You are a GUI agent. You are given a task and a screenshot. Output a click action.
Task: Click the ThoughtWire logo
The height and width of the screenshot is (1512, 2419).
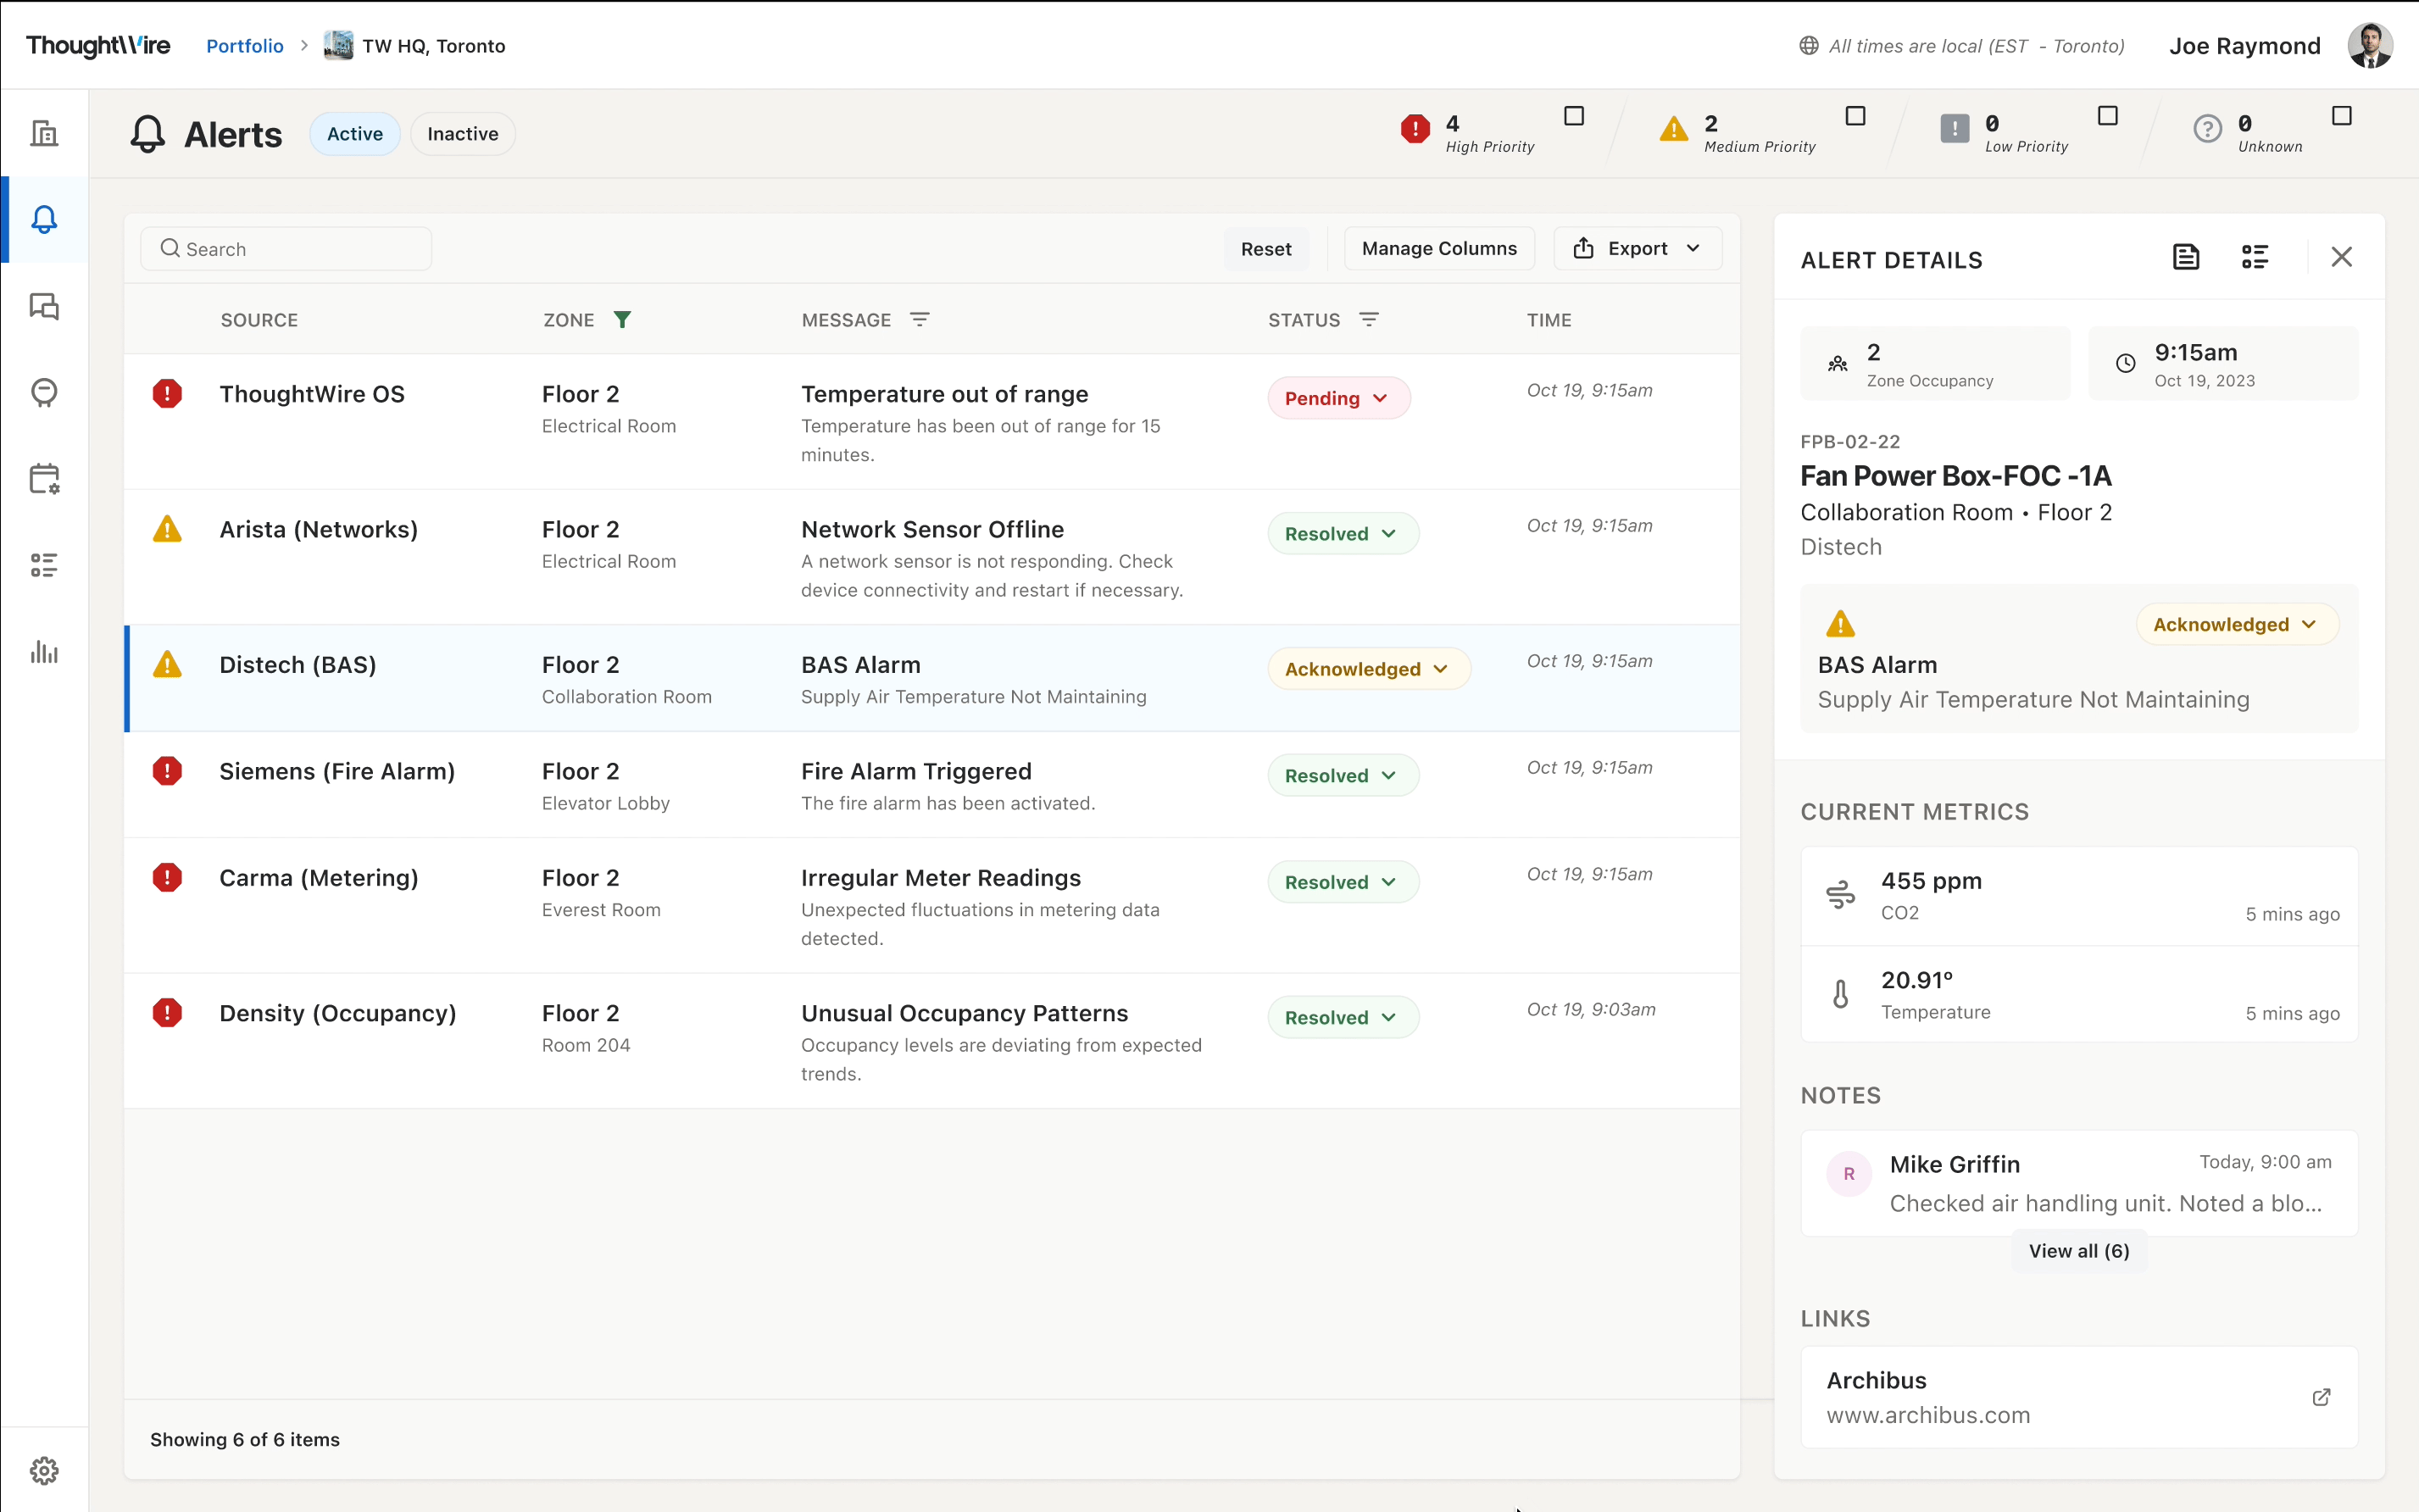[98, 45]
